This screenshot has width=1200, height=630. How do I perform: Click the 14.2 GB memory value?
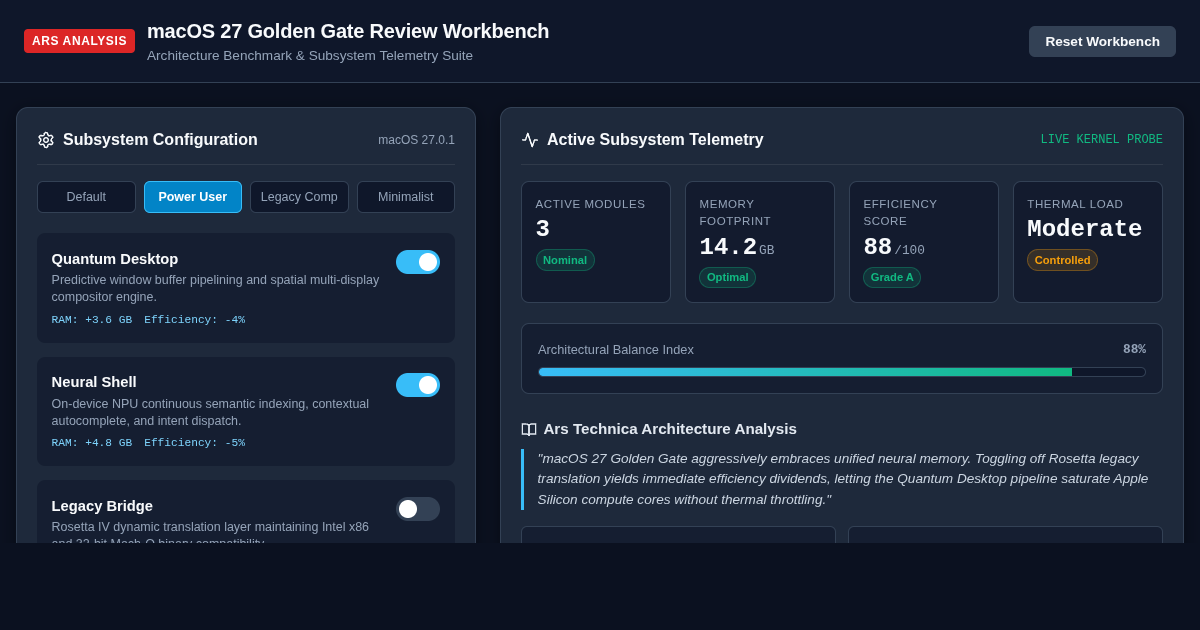coord(737,247)
